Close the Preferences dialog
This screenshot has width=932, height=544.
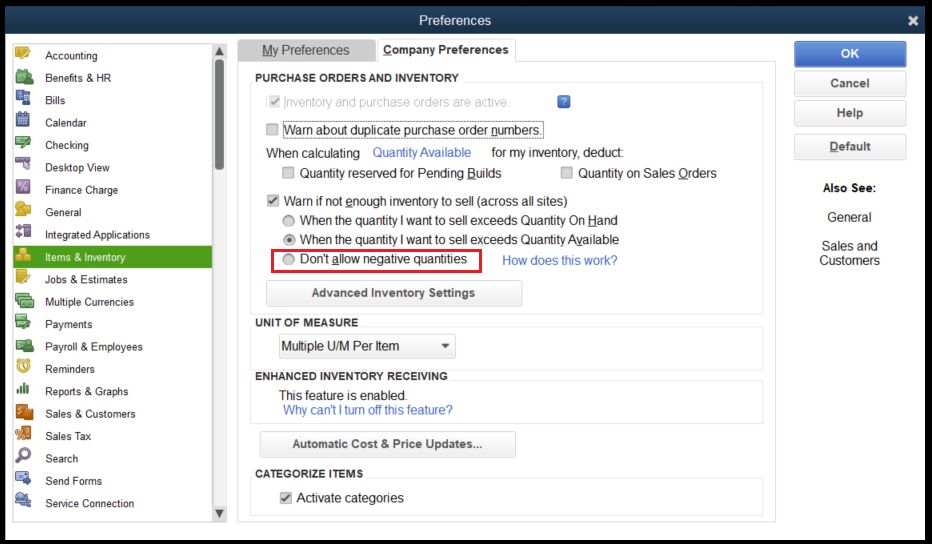point(913,21)
